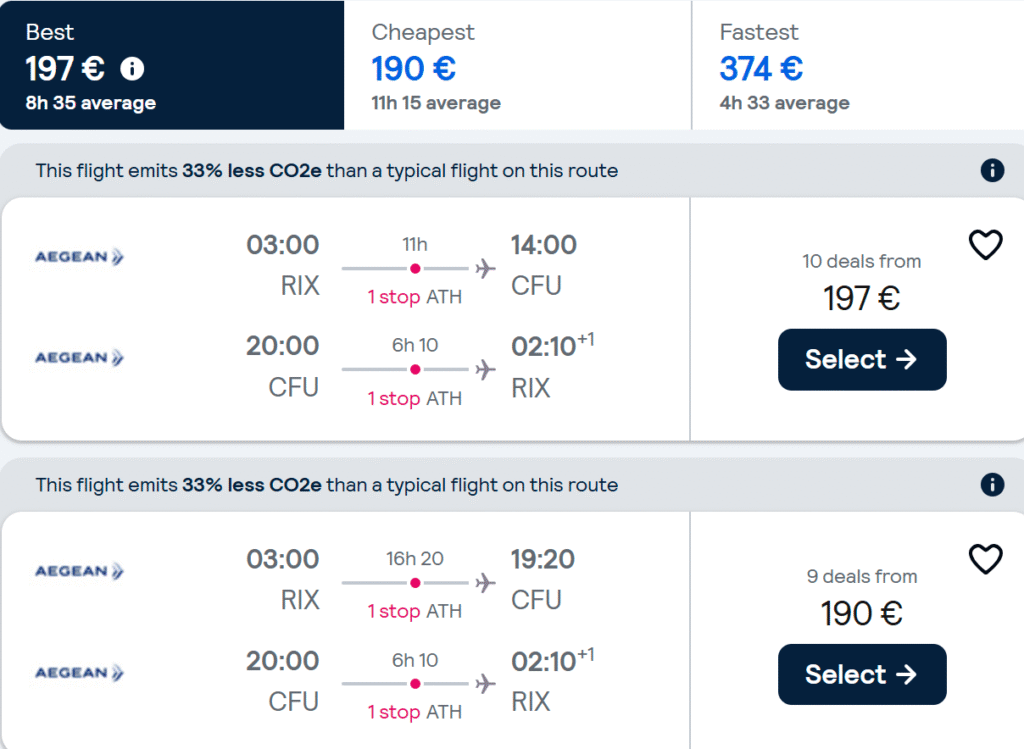Click Aegean logo on 03:00 to 19:20 leg
Image resolution: width=1024 pixels, height=749 pixels.
click(x=79, y=571)
